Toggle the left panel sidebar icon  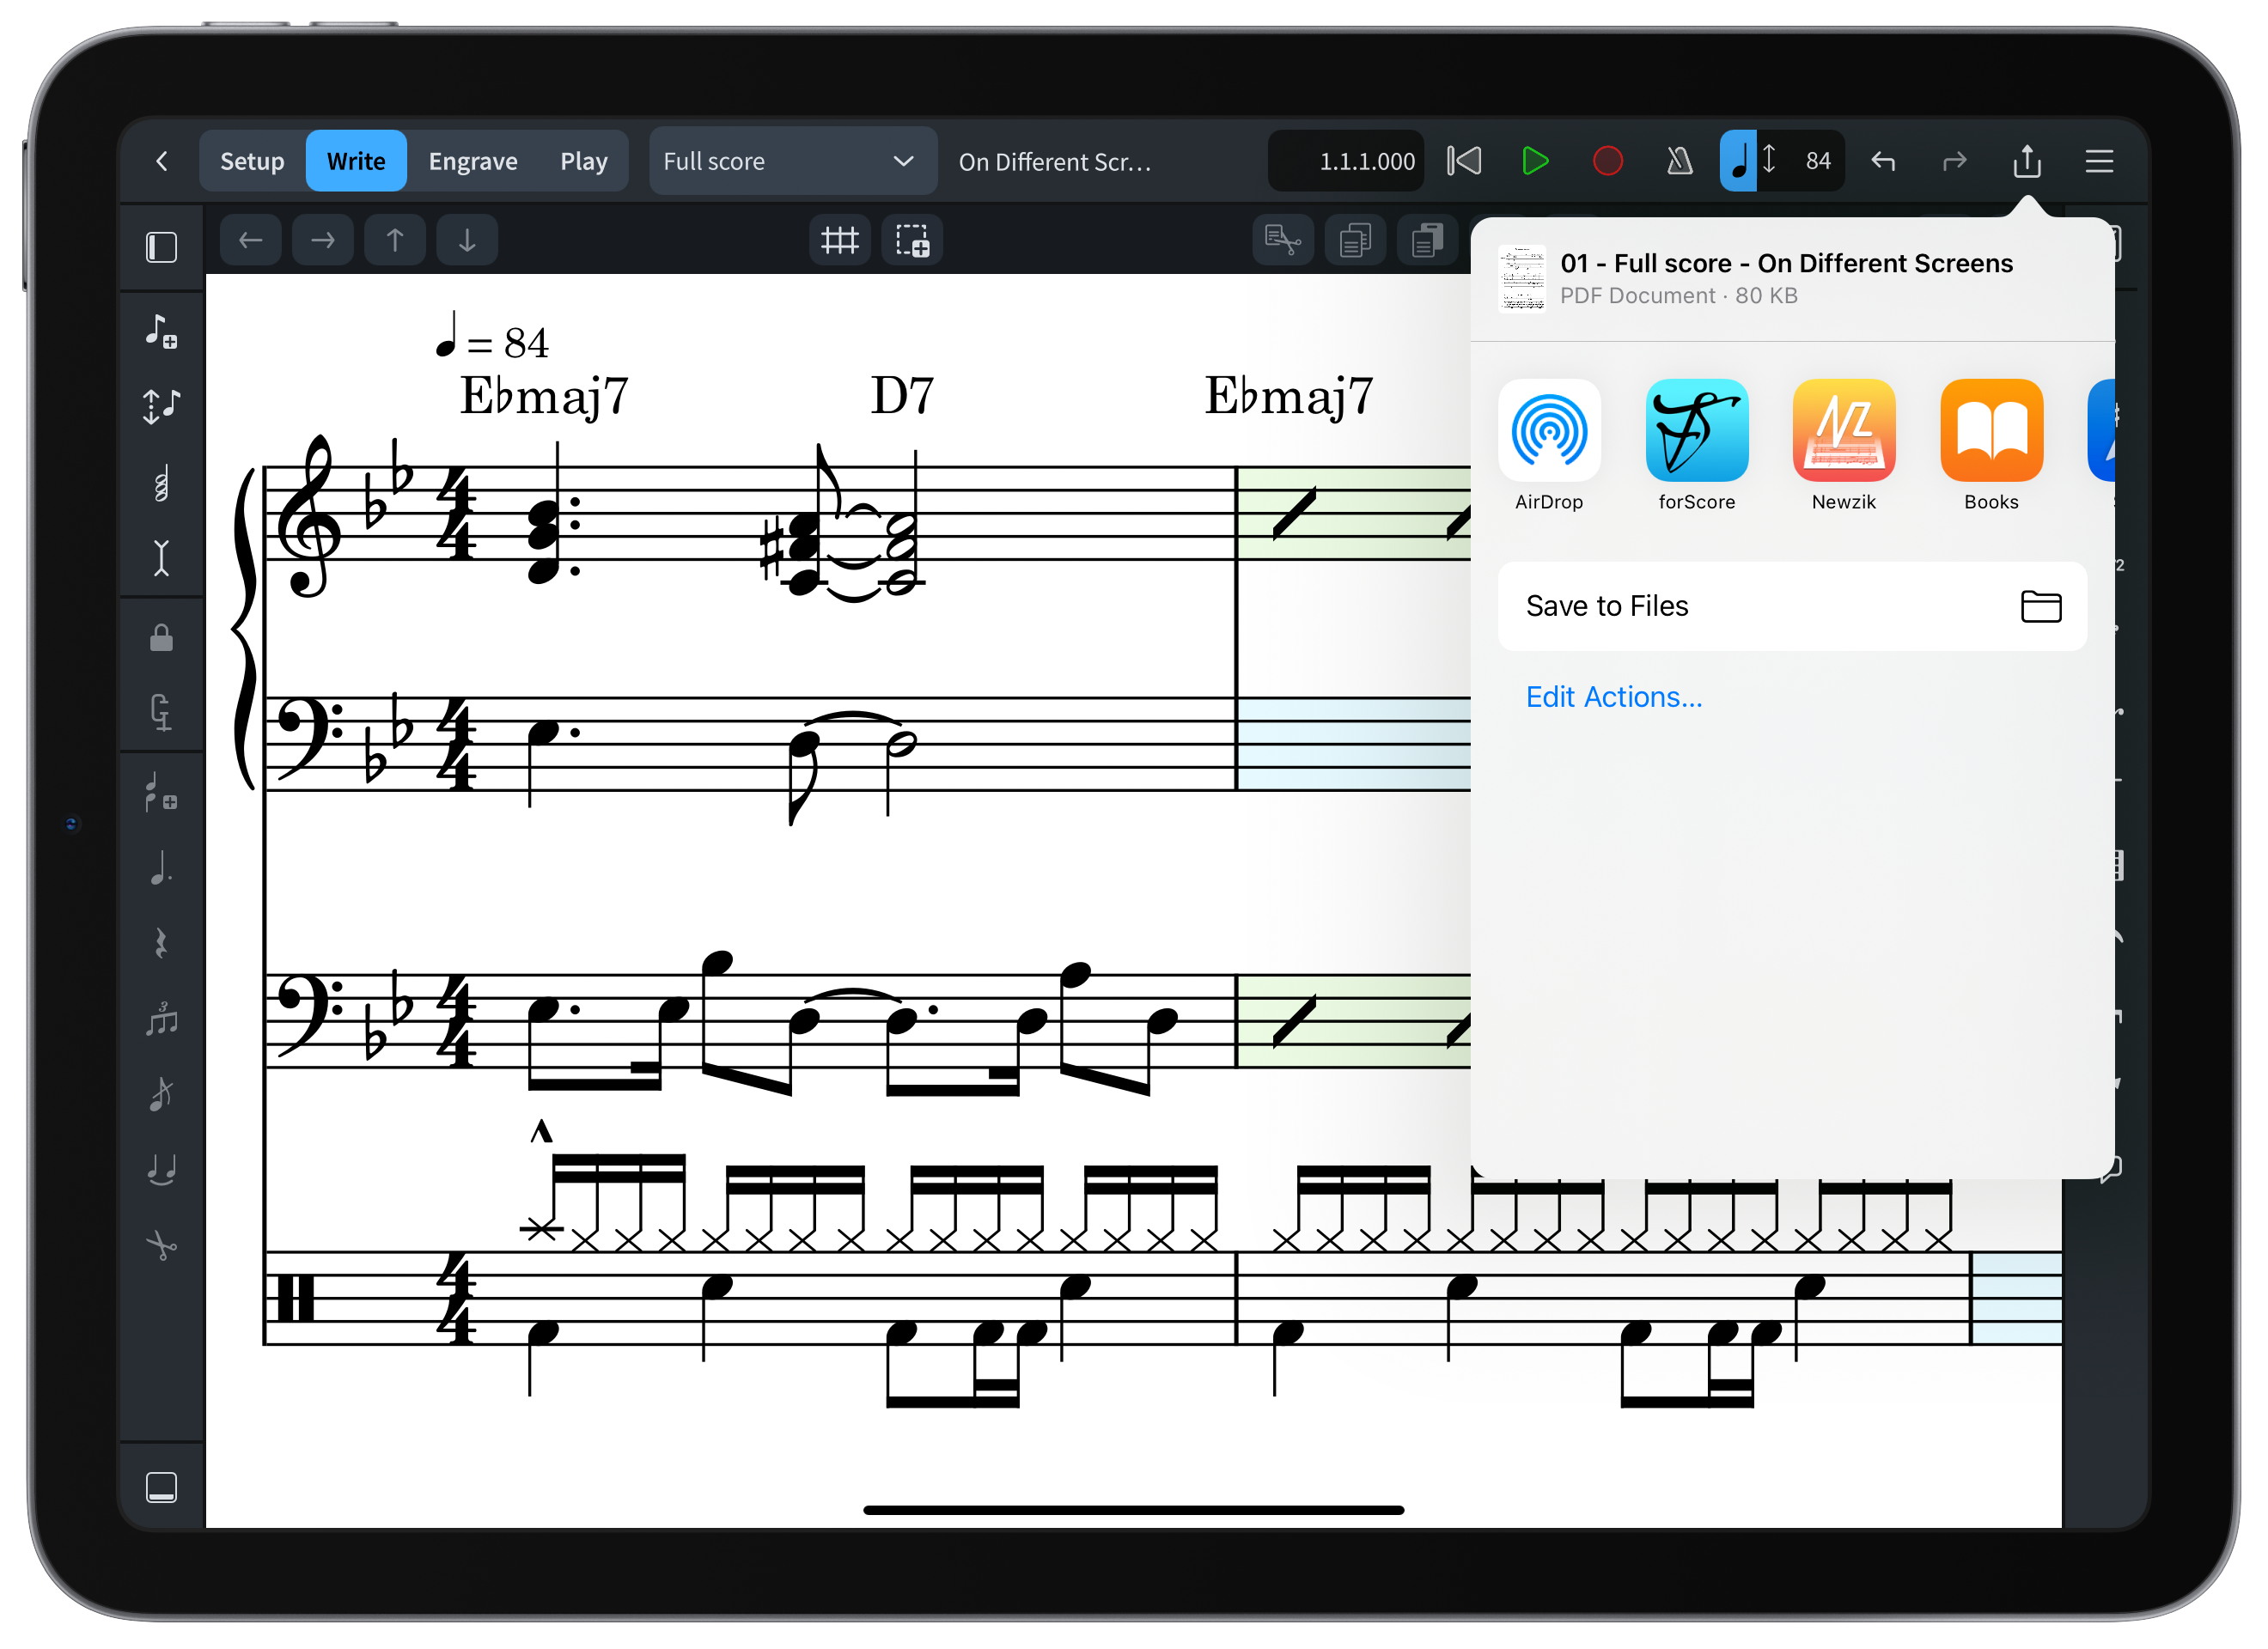(x=162, y=247)
